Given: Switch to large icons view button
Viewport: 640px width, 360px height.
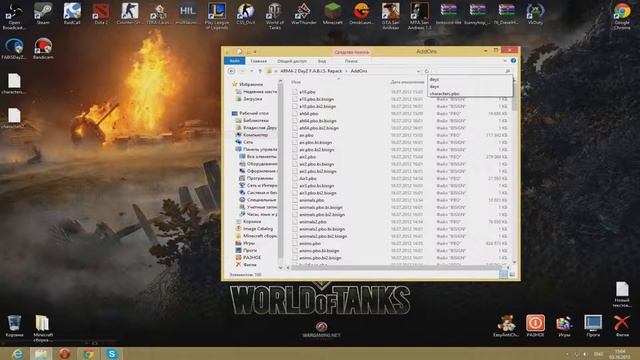Looking at the screenshot, I should [x=512, y=275].
